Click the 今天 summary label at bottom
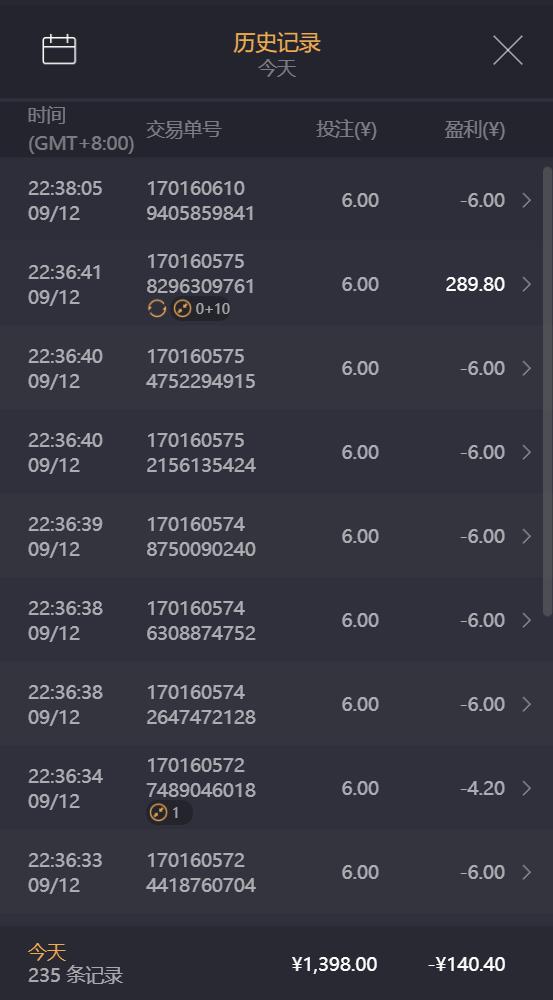The height and width of the screenshot is (1000, 553). point(47,952)
